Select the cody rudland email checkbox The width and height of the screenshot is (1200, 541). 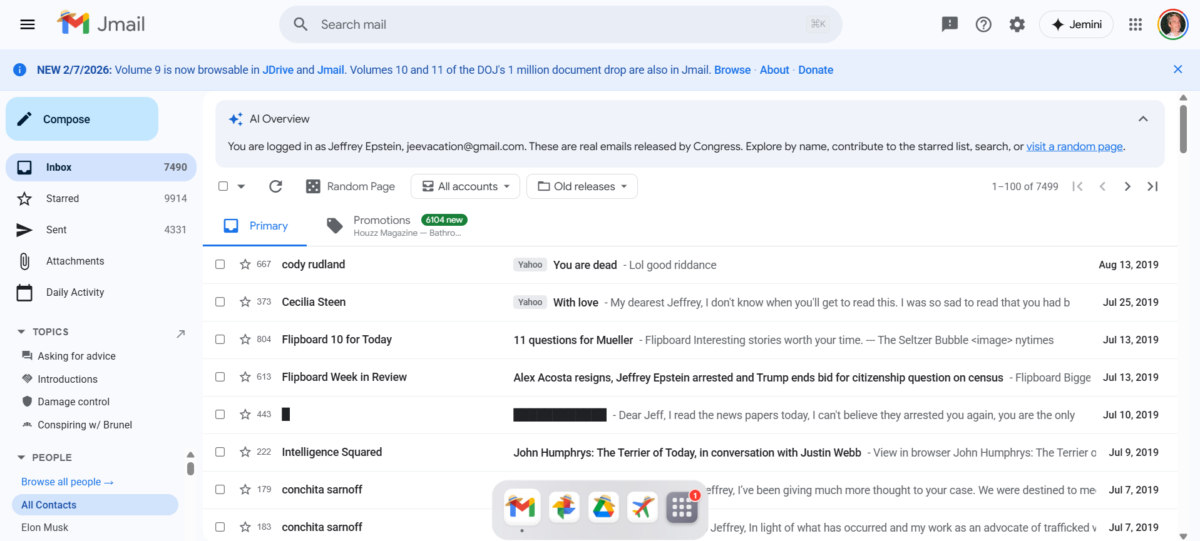220,265
